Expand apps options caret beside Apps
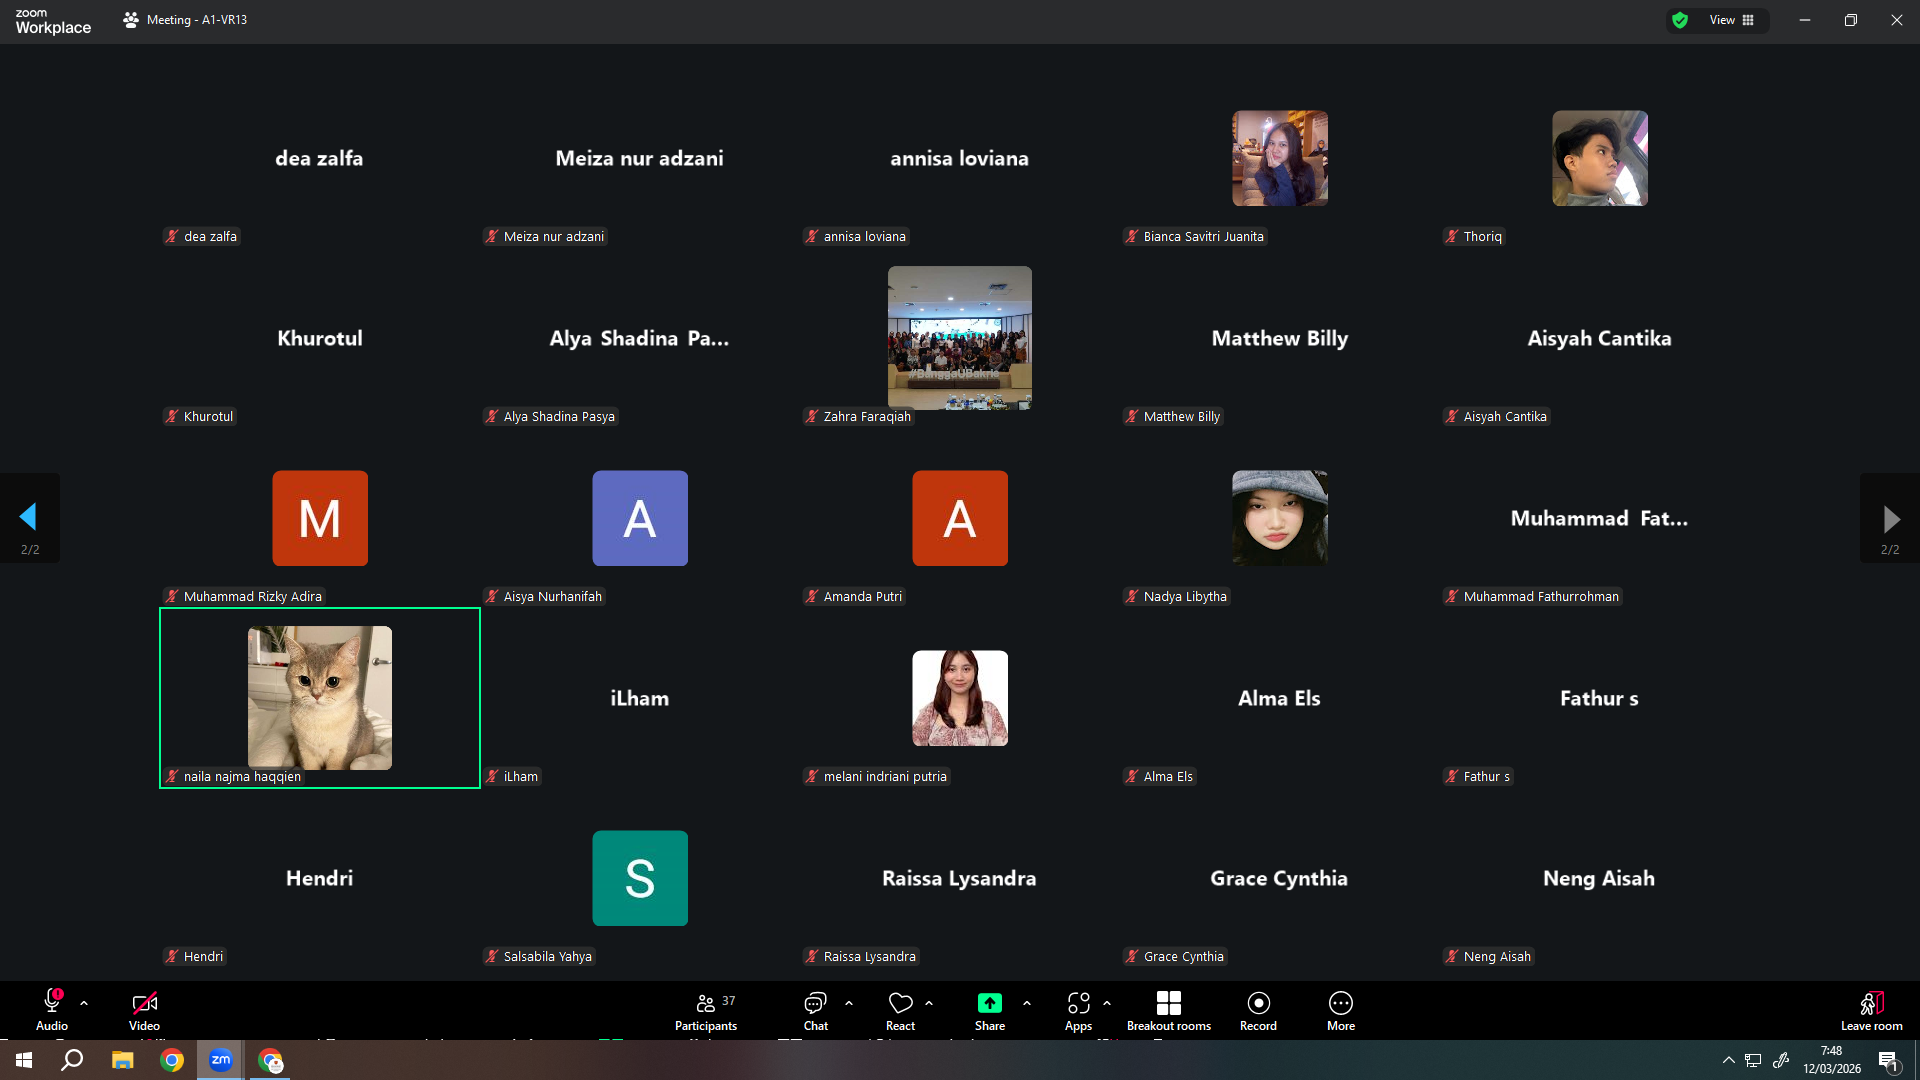The width and height of the screenshot is (1920, 1080). click(1107, 1003)
